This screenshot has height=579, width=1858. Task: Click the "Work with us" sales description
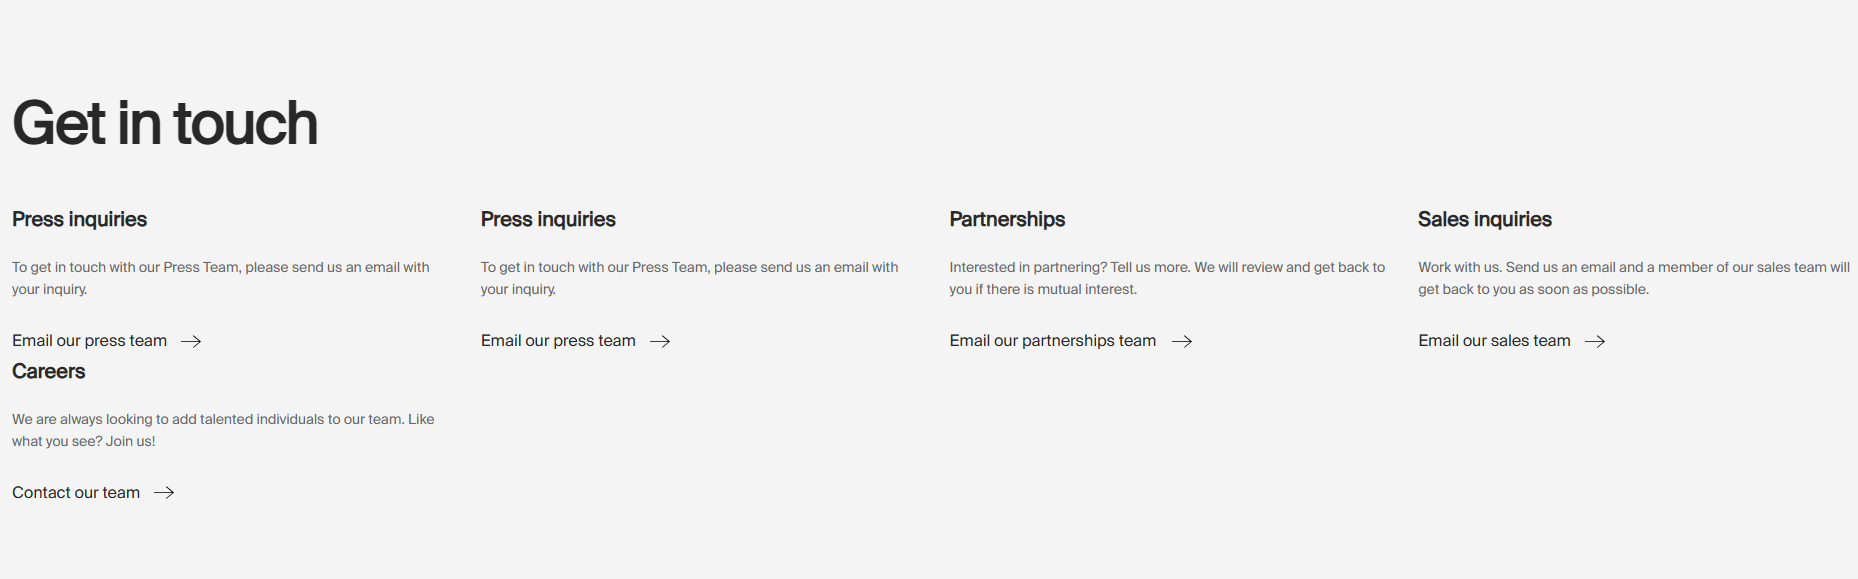pos(1633,278)
